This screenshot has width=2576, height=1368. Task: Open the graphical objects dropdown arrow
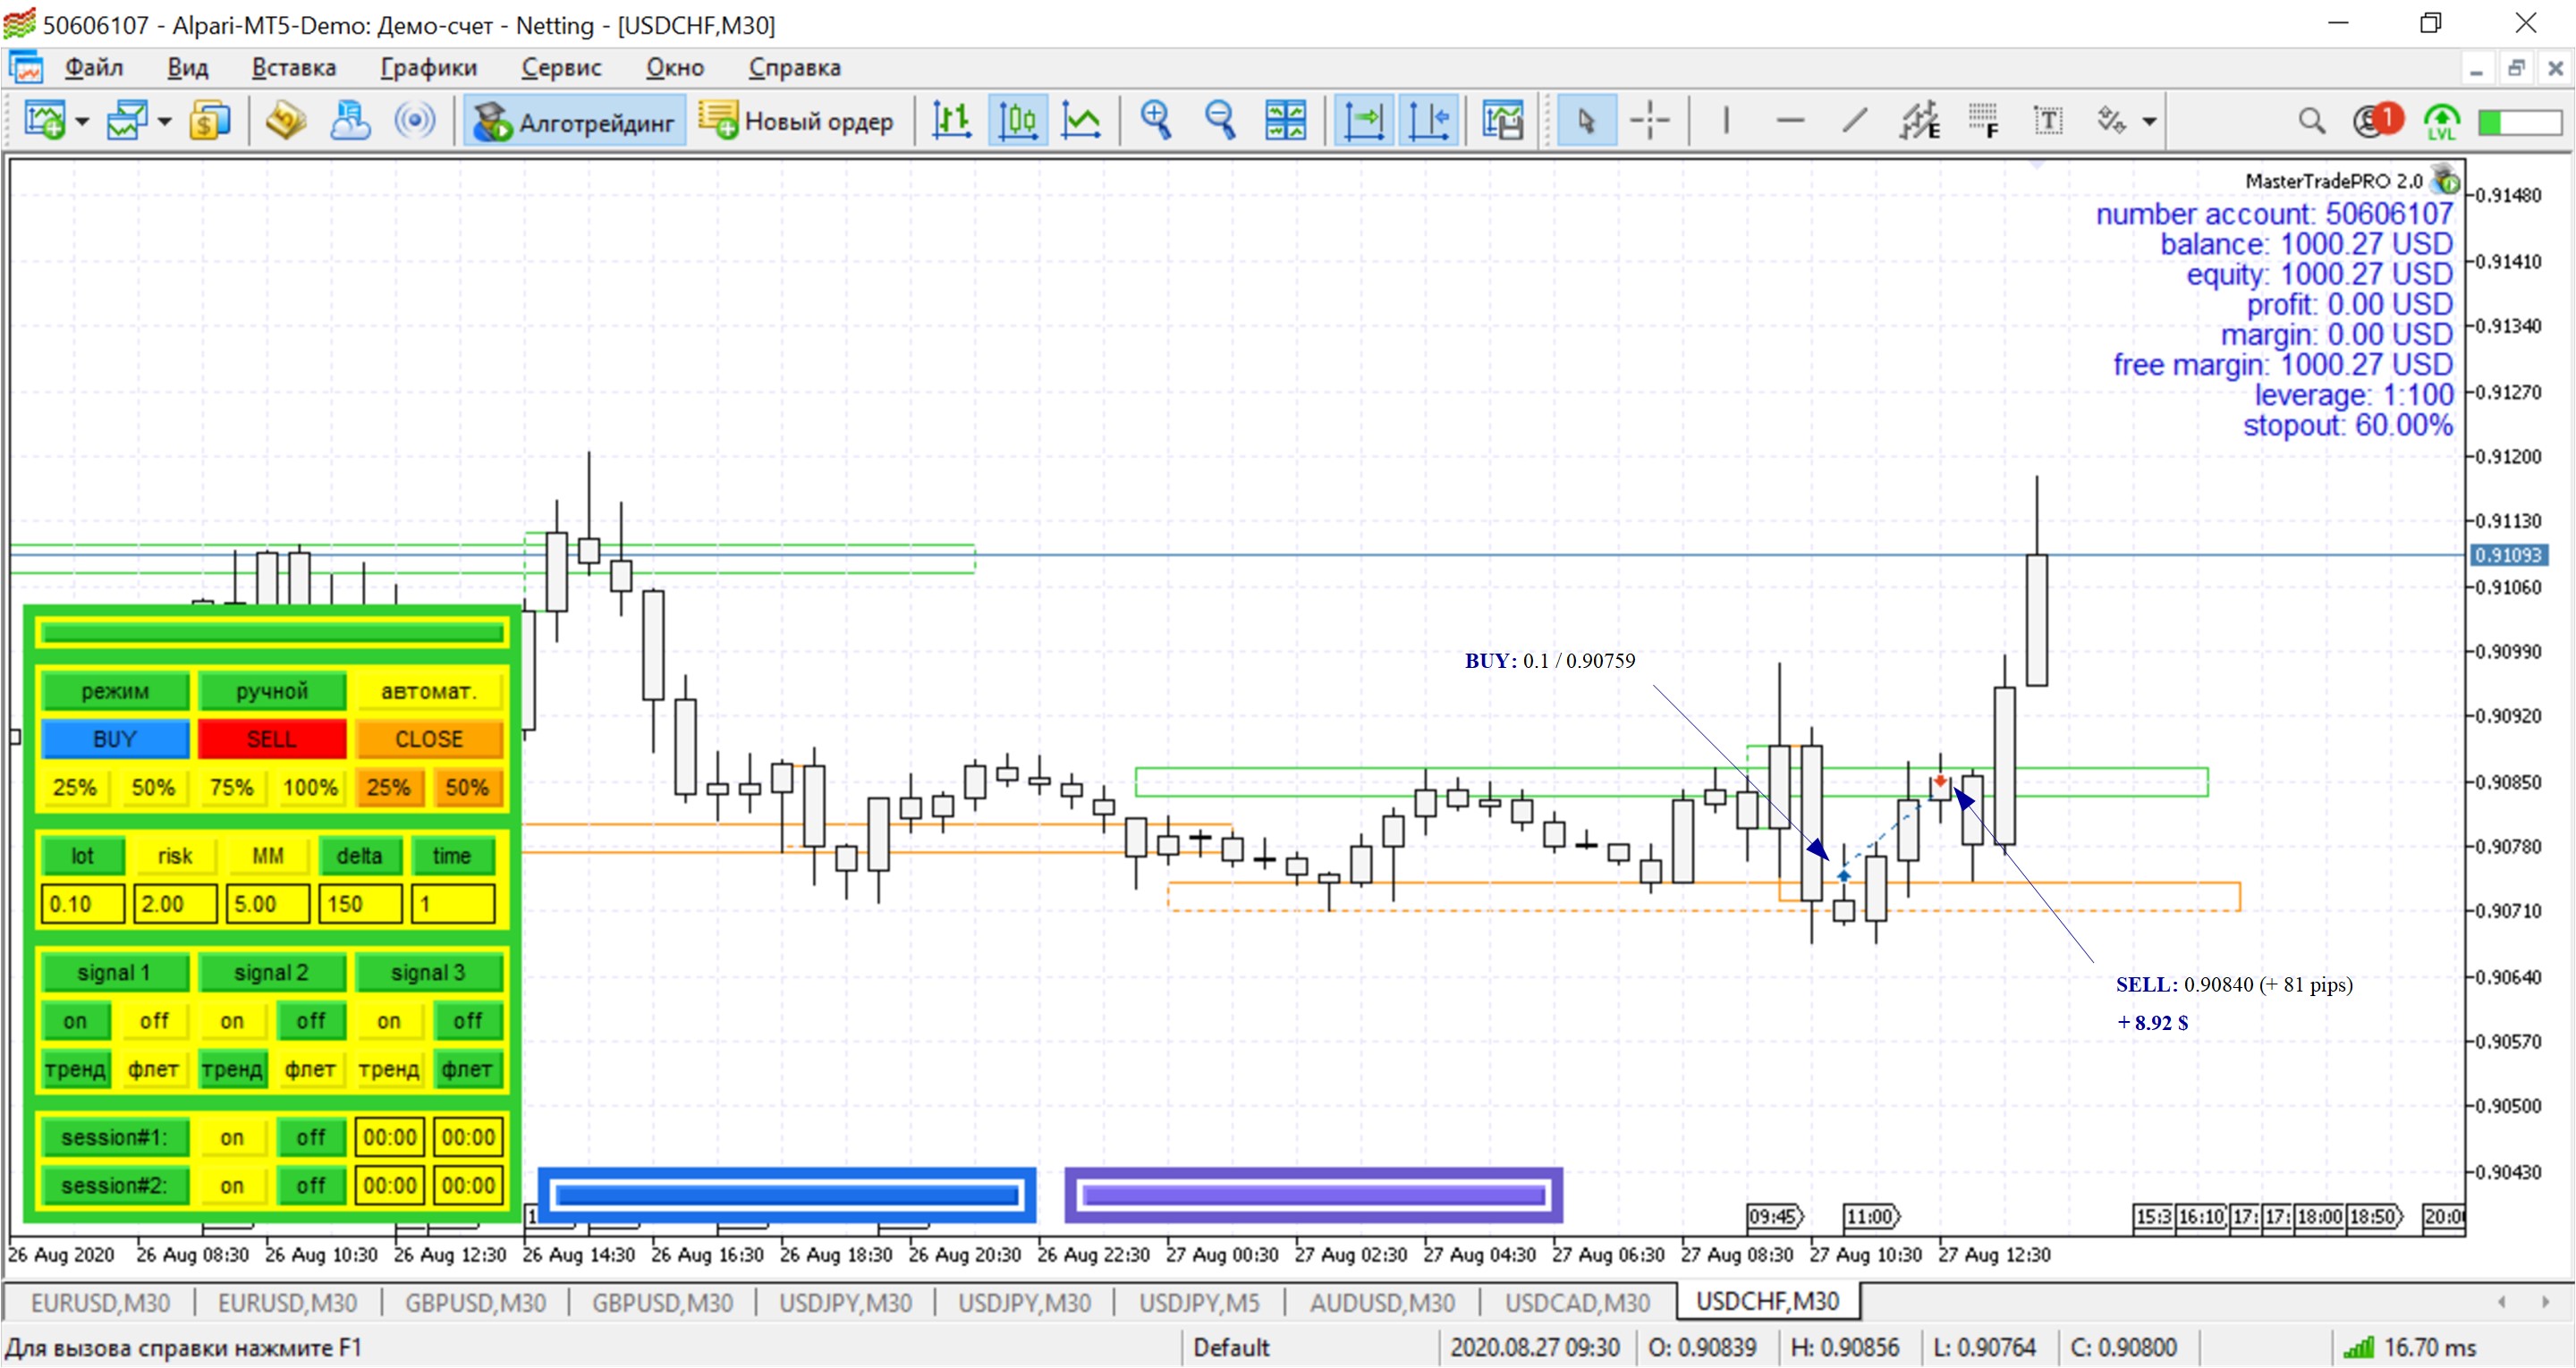[x=2149, y=122]
